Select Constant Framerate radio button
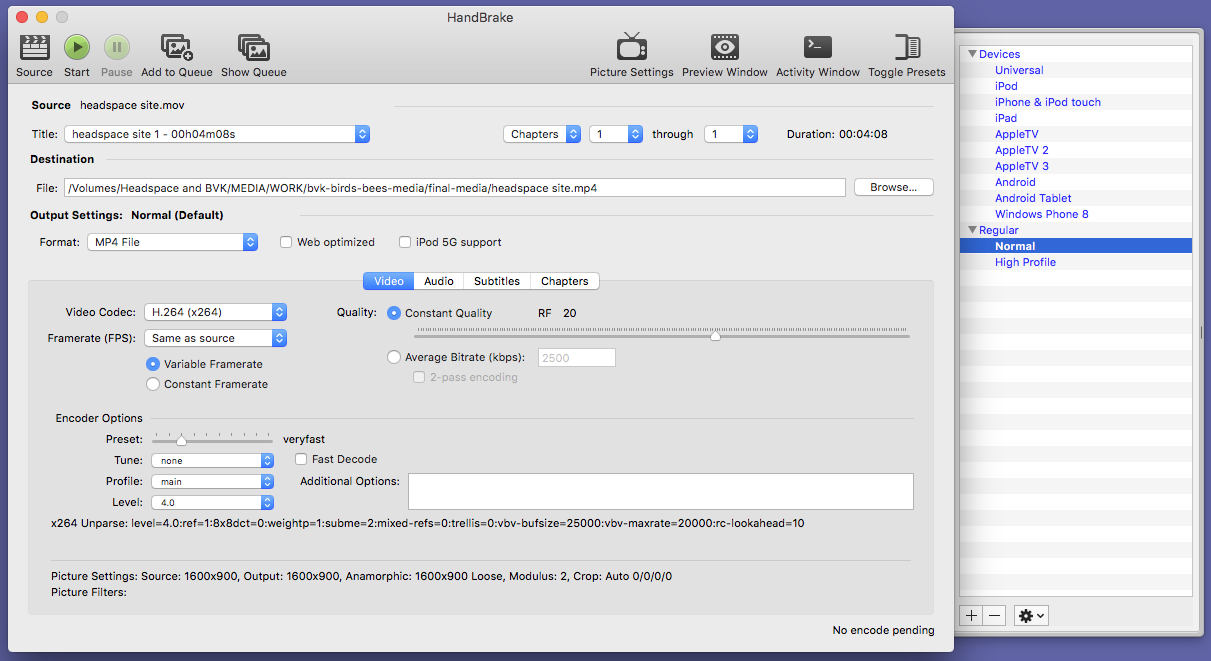1211x661 pixels. [x=153, y=384]
